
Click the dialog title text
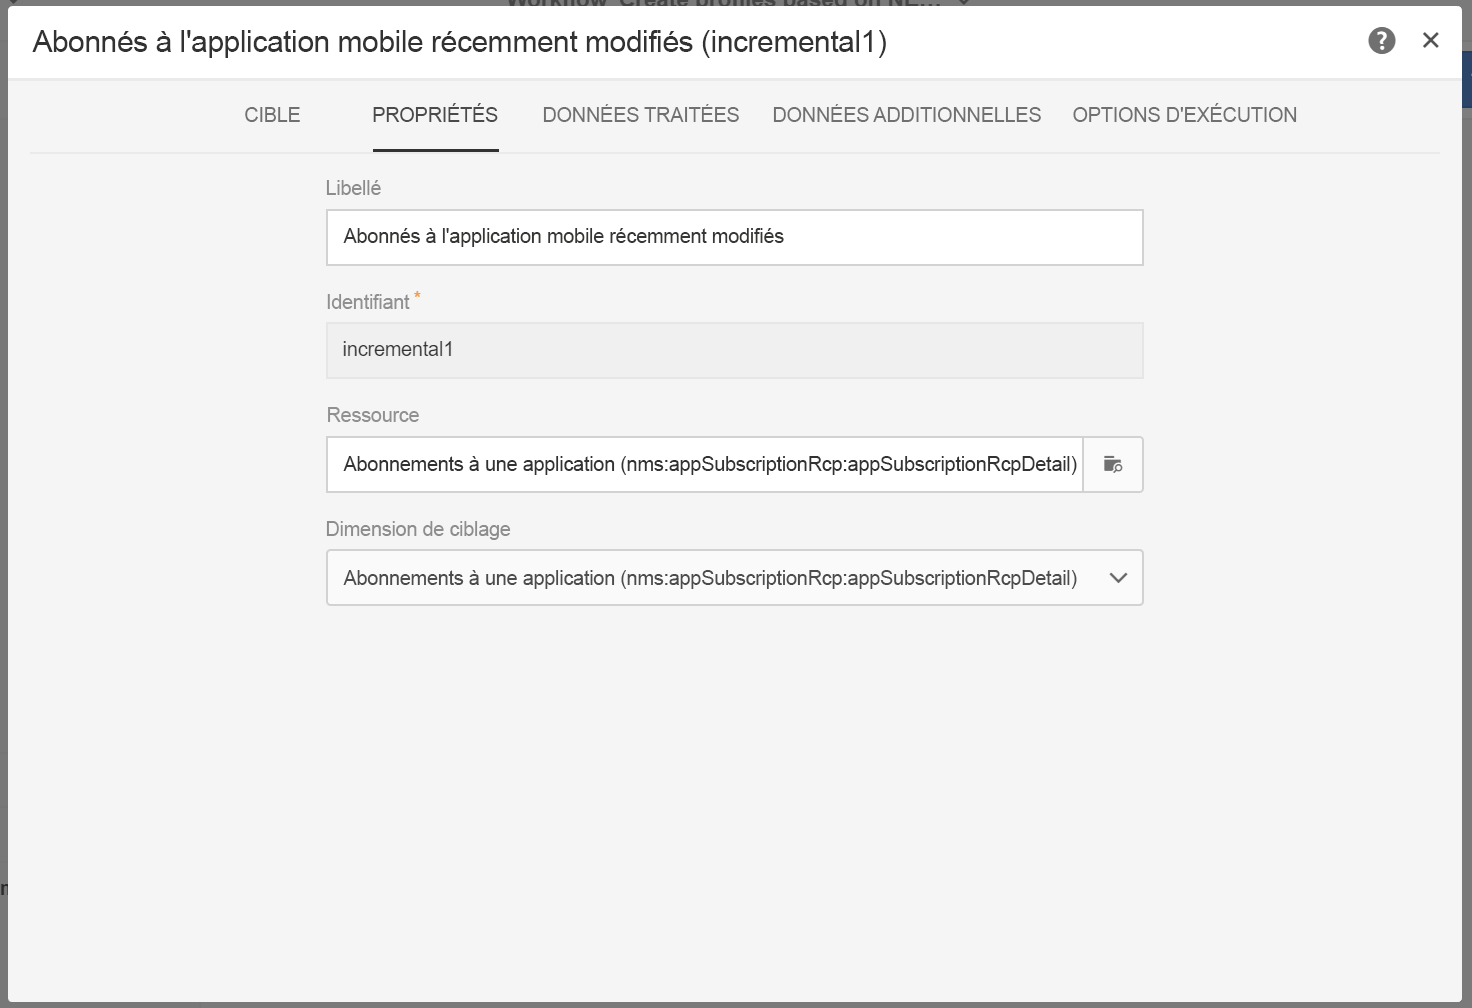[x=459, y=42]
